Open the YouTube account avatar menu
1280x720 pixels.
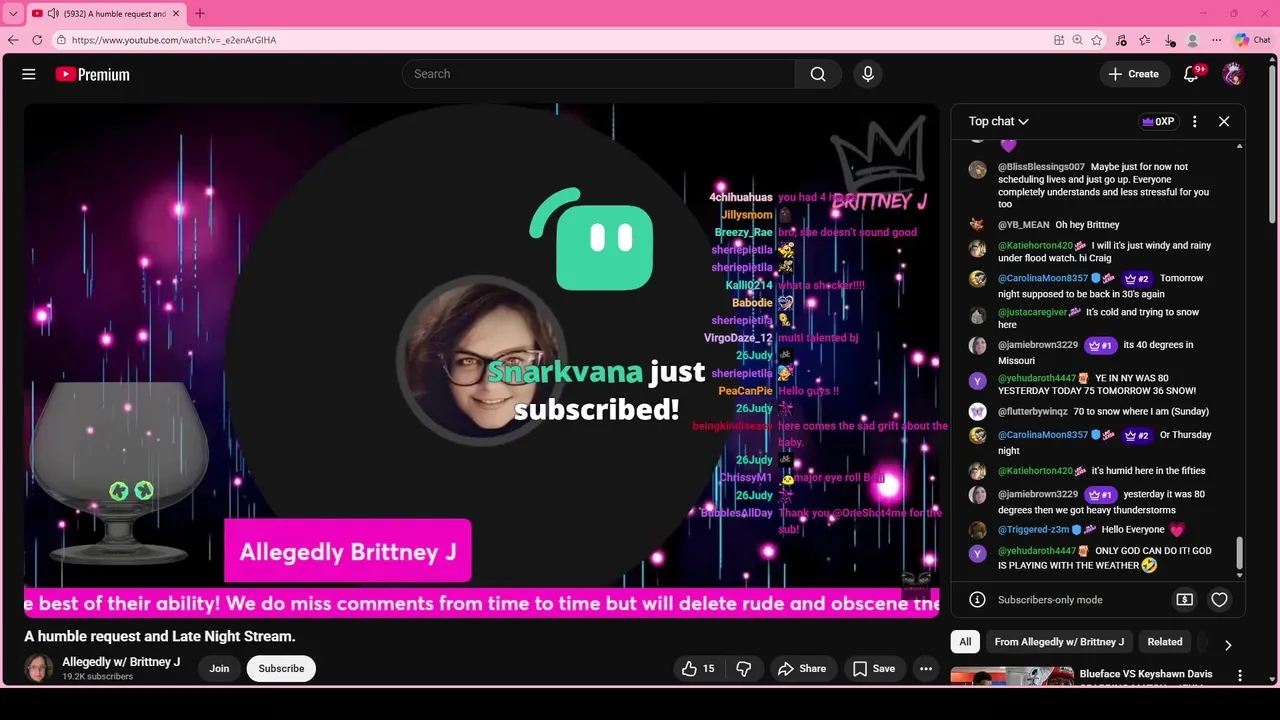point(1233,74)
